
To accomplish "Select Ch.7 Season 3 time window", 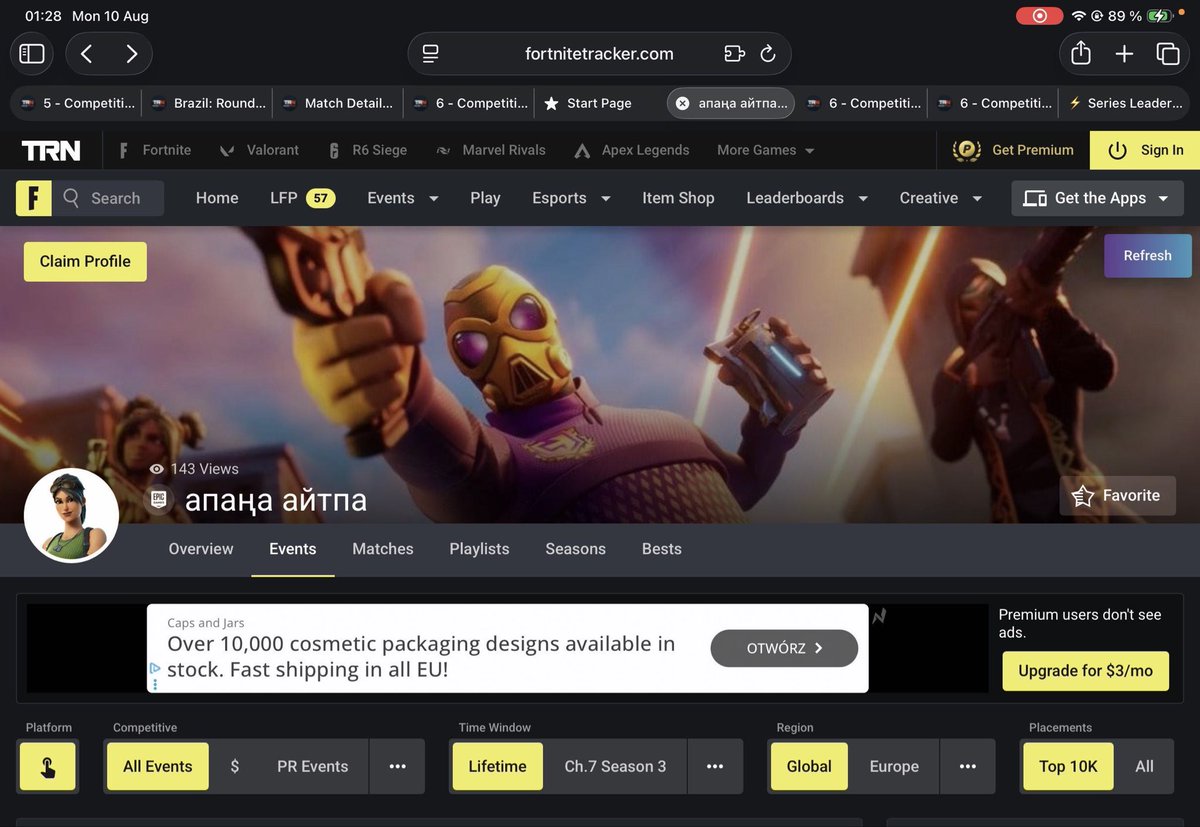I will coord(615,767).
